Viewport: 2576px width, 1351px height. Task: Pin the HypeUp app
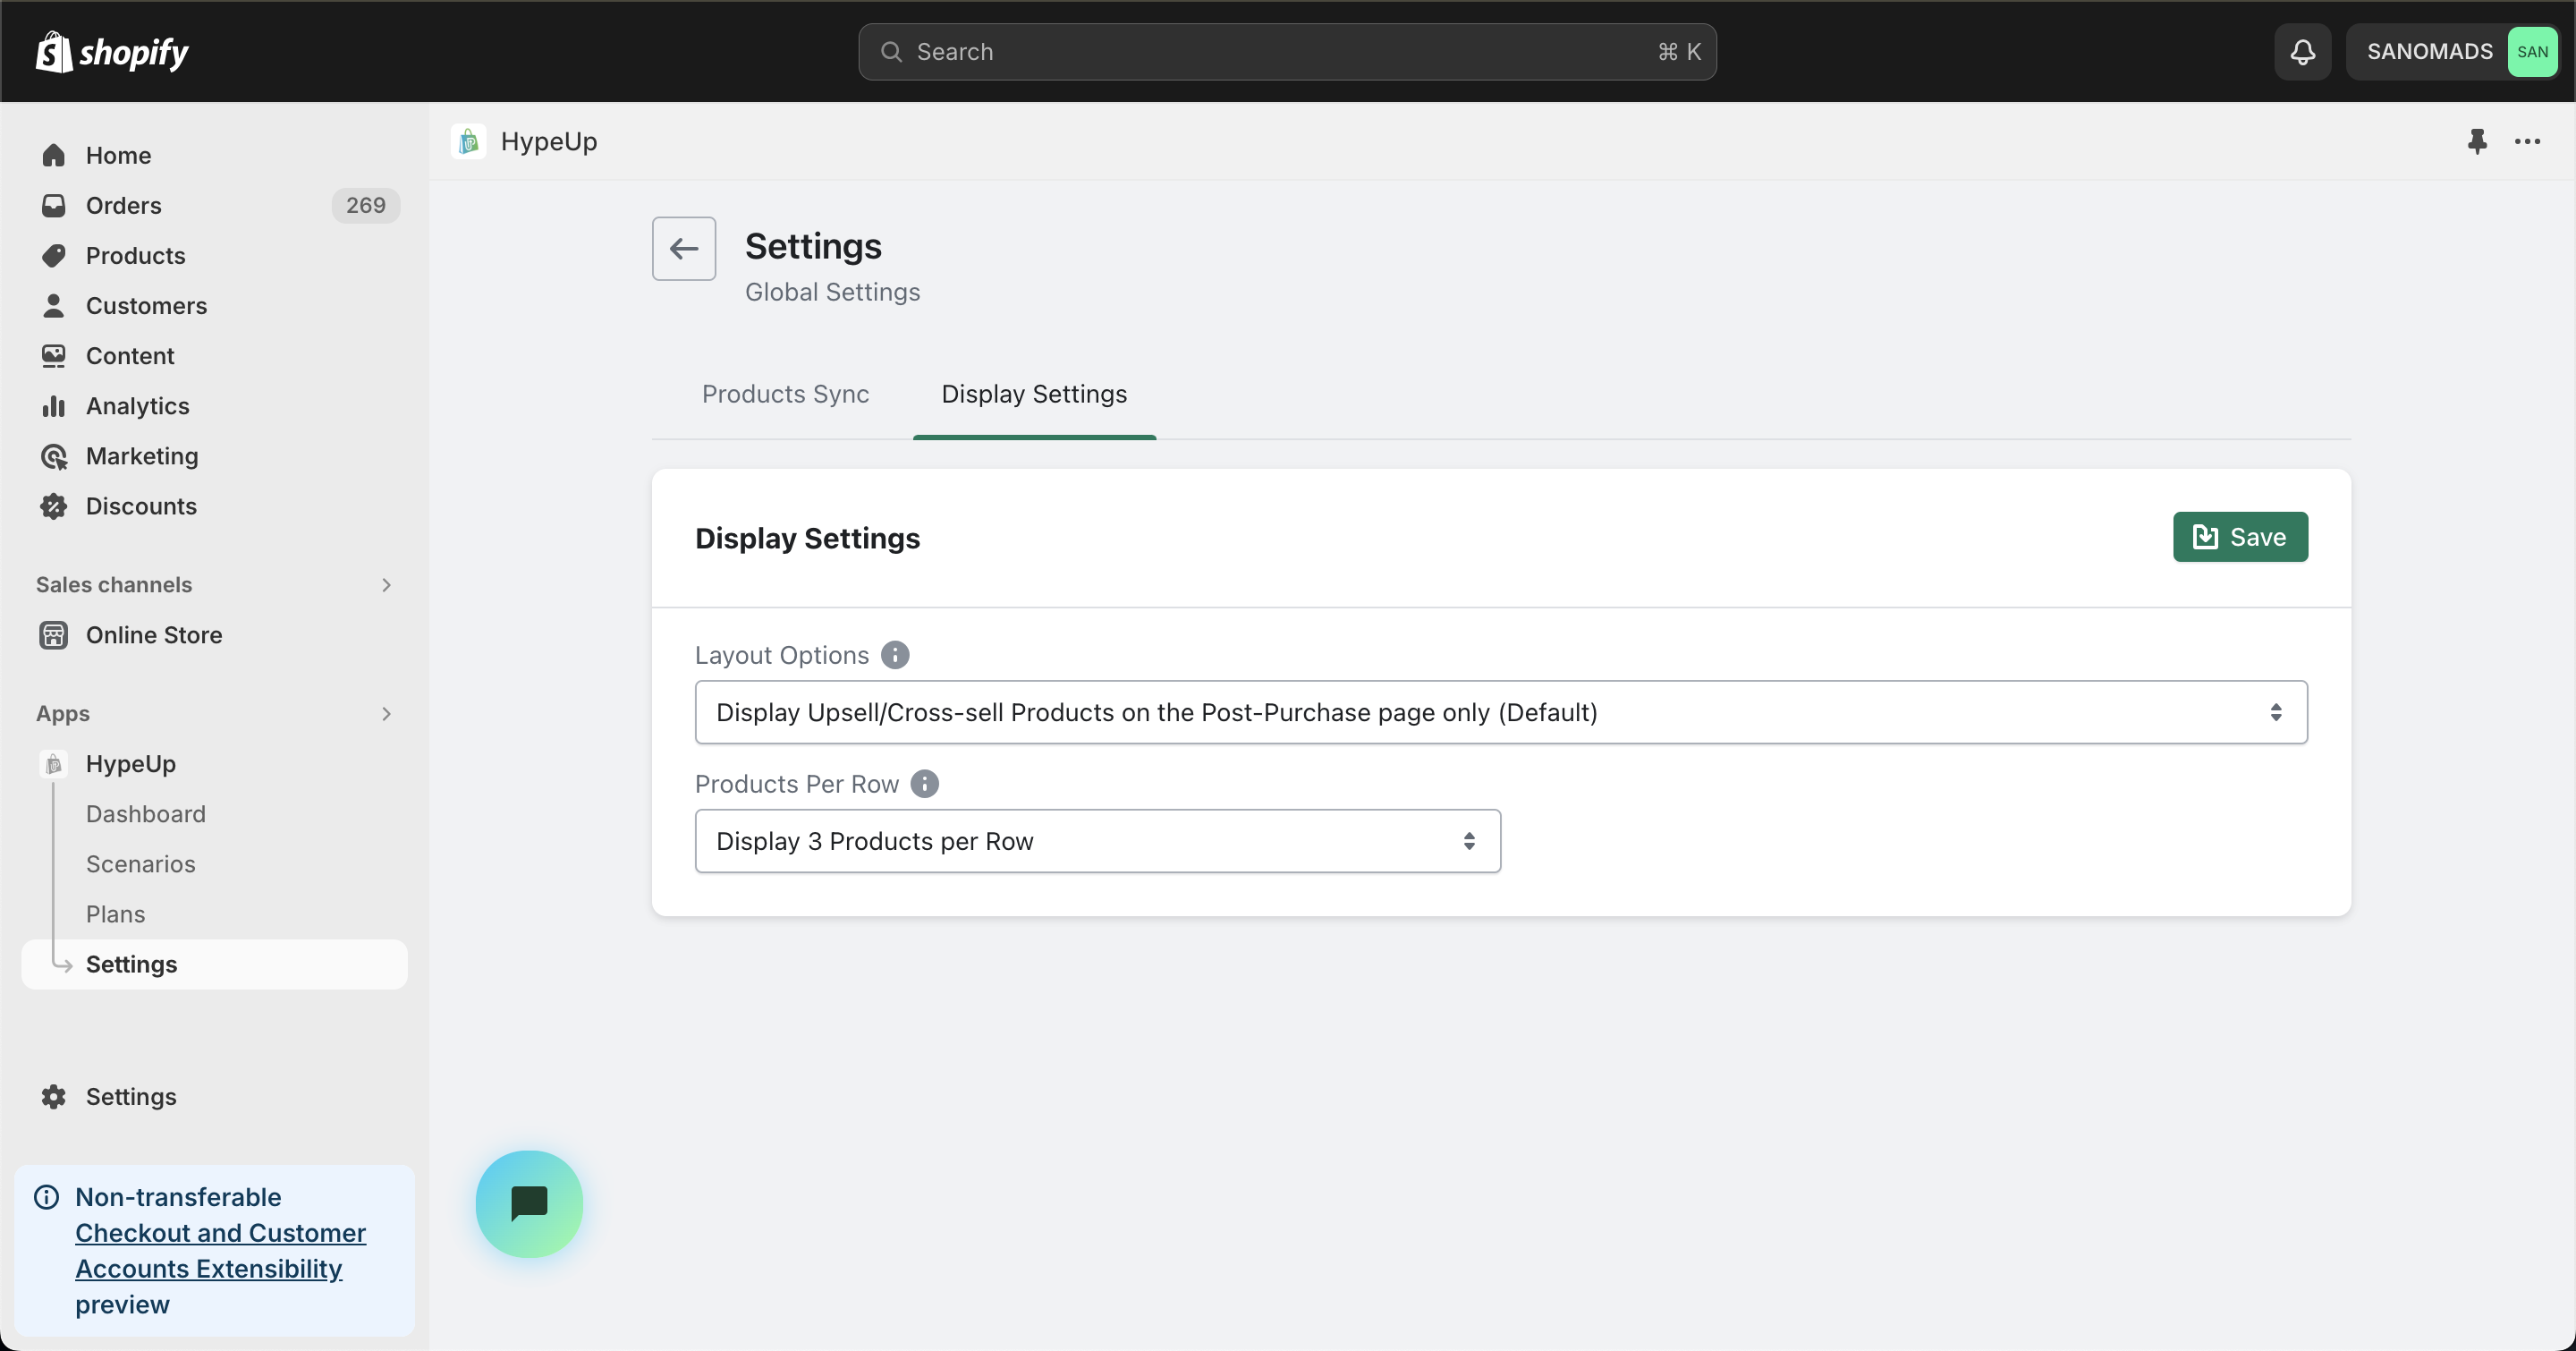click(x=2476, y=141)
